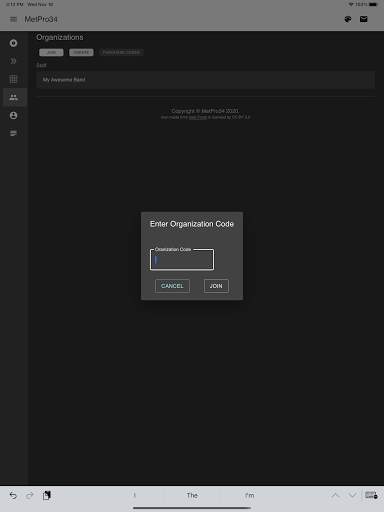Click the JOIN button under Organizations heading
The height and width of the screenshot is (512, 384).
click(51, 52)
